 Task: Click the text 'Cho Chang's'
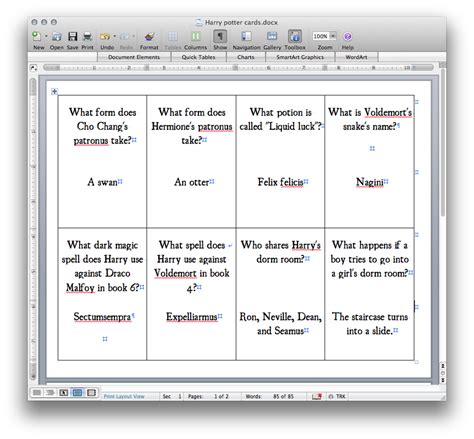click(102, 126)
